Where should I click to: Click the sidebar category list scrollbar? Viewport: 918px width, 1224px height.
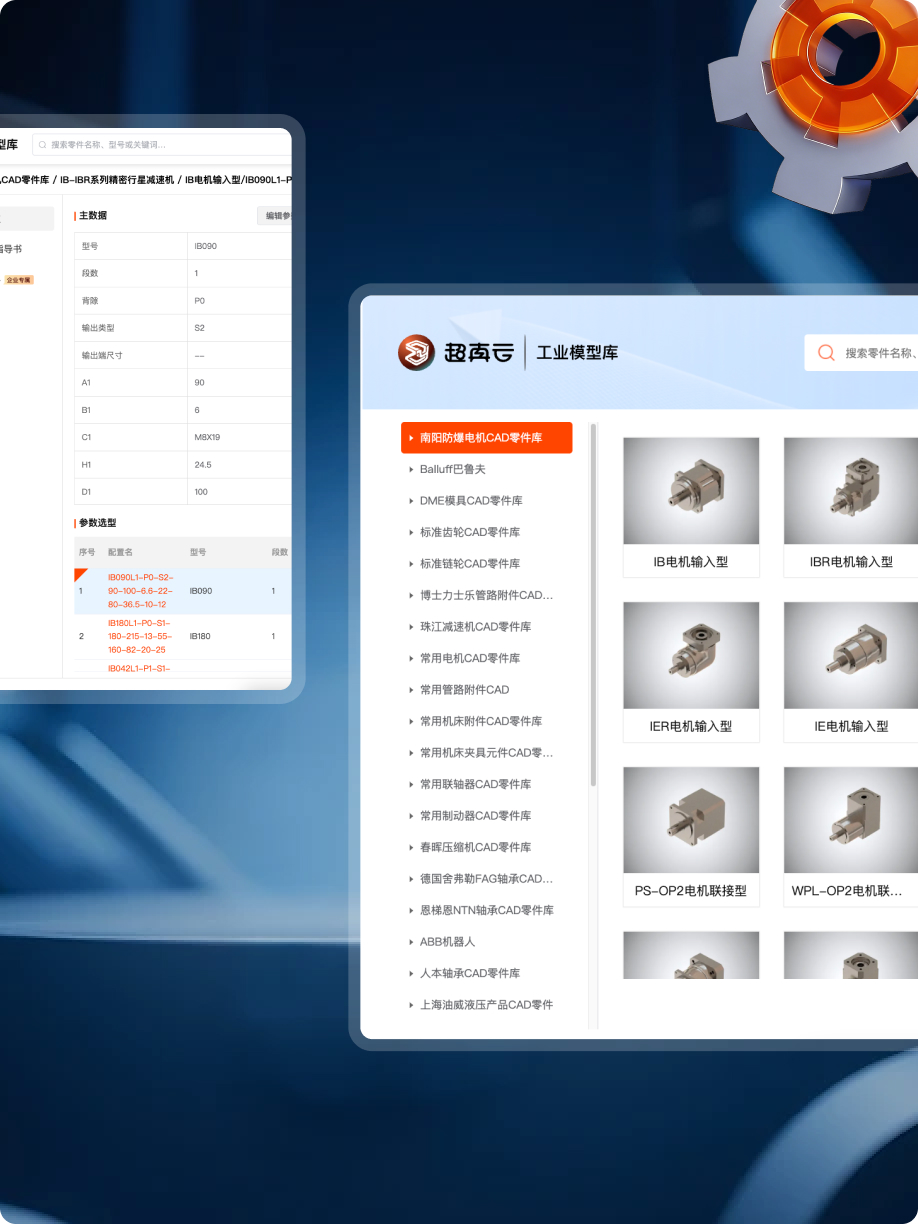594,600
